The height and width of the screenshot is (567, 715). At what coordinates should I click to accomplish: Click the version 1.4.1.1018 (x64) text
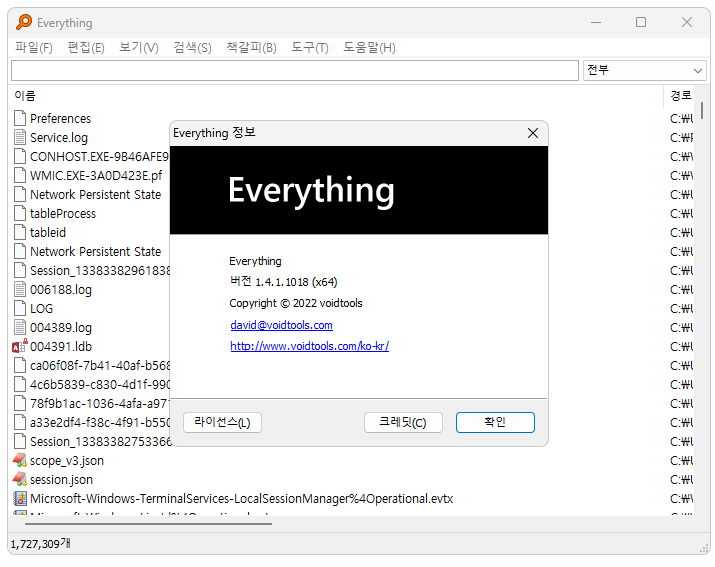pyautogui.click(x=284, y=282)
